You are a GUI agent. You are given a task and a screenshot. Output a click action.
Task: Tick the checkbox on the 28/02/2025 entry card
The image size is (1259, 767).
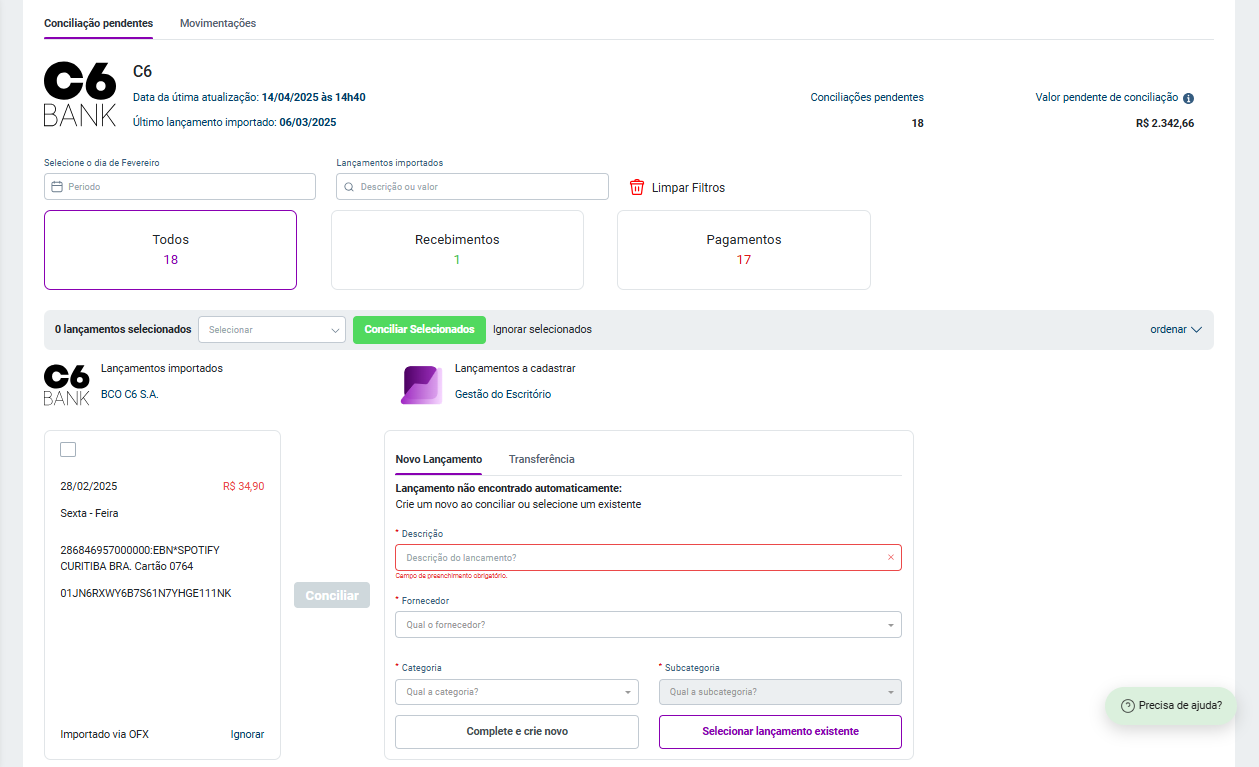68,449
